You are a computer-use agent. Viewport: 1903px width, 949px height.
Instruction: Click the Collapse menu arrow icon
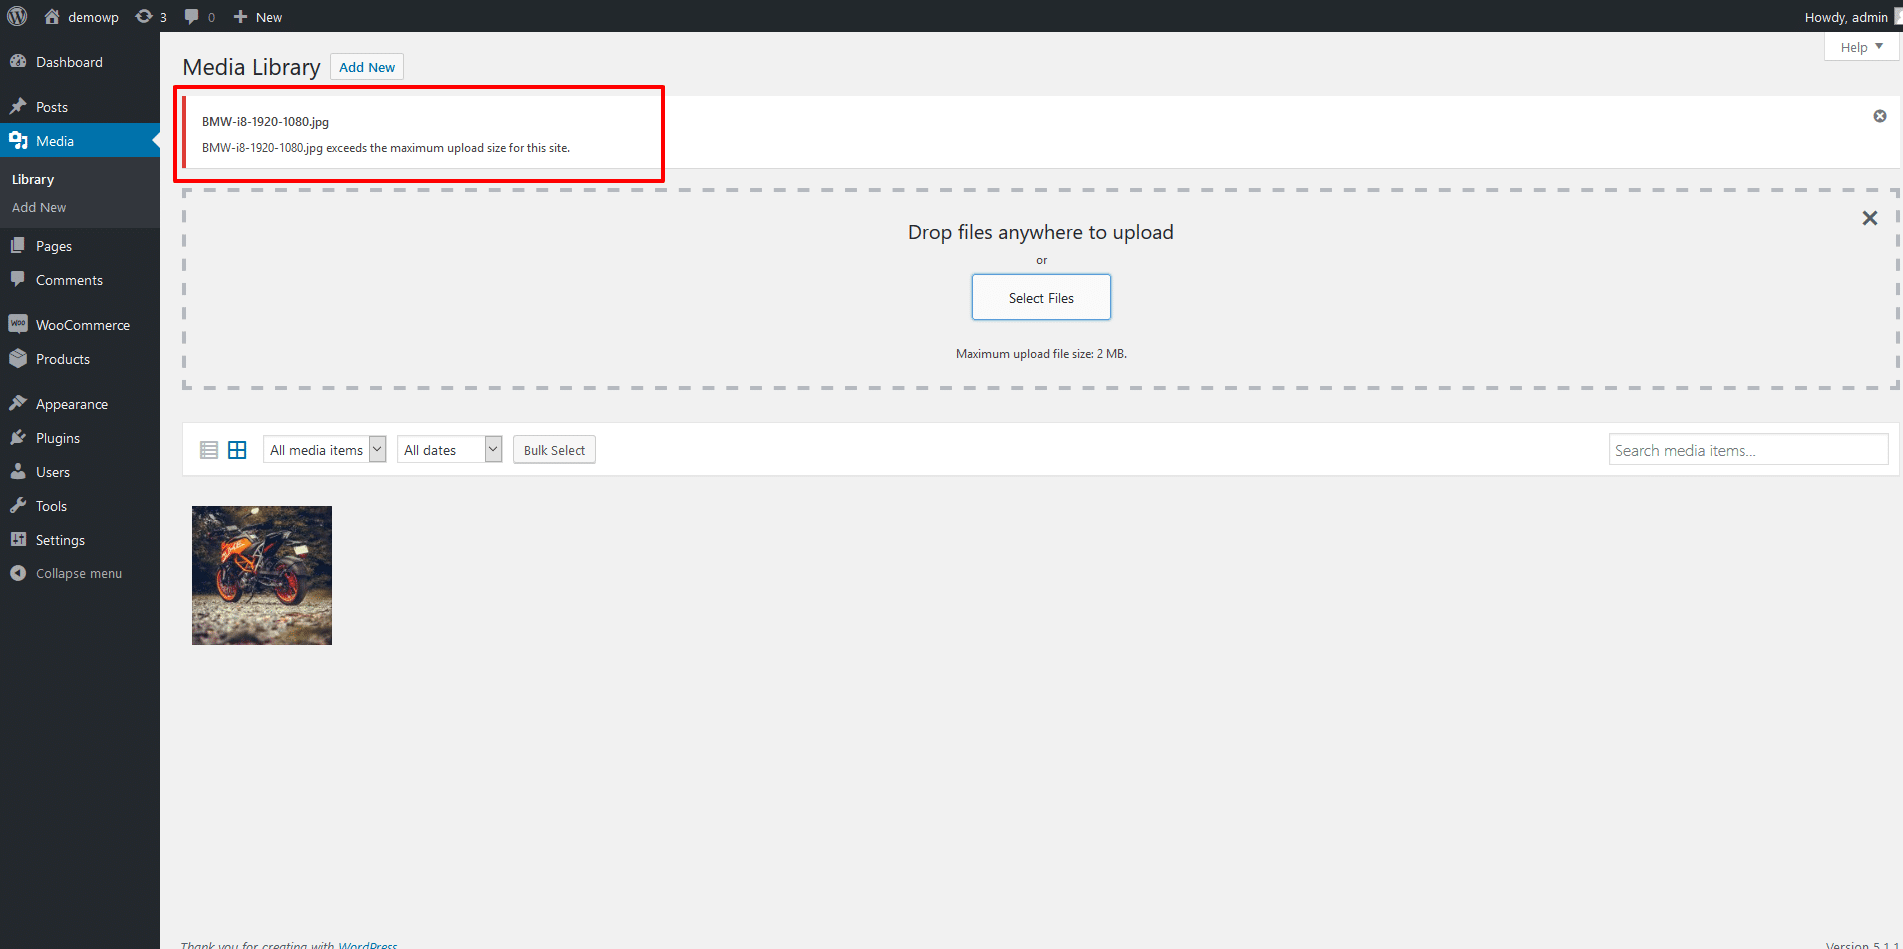click(x=18, y=573)
